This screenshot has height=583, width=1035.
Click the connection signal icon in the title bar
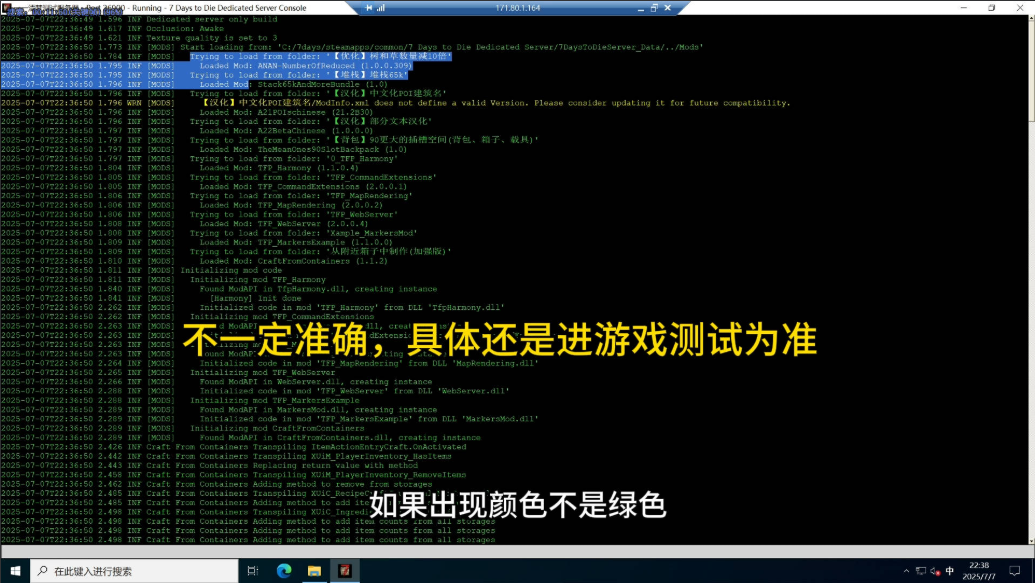pos(380,7)
